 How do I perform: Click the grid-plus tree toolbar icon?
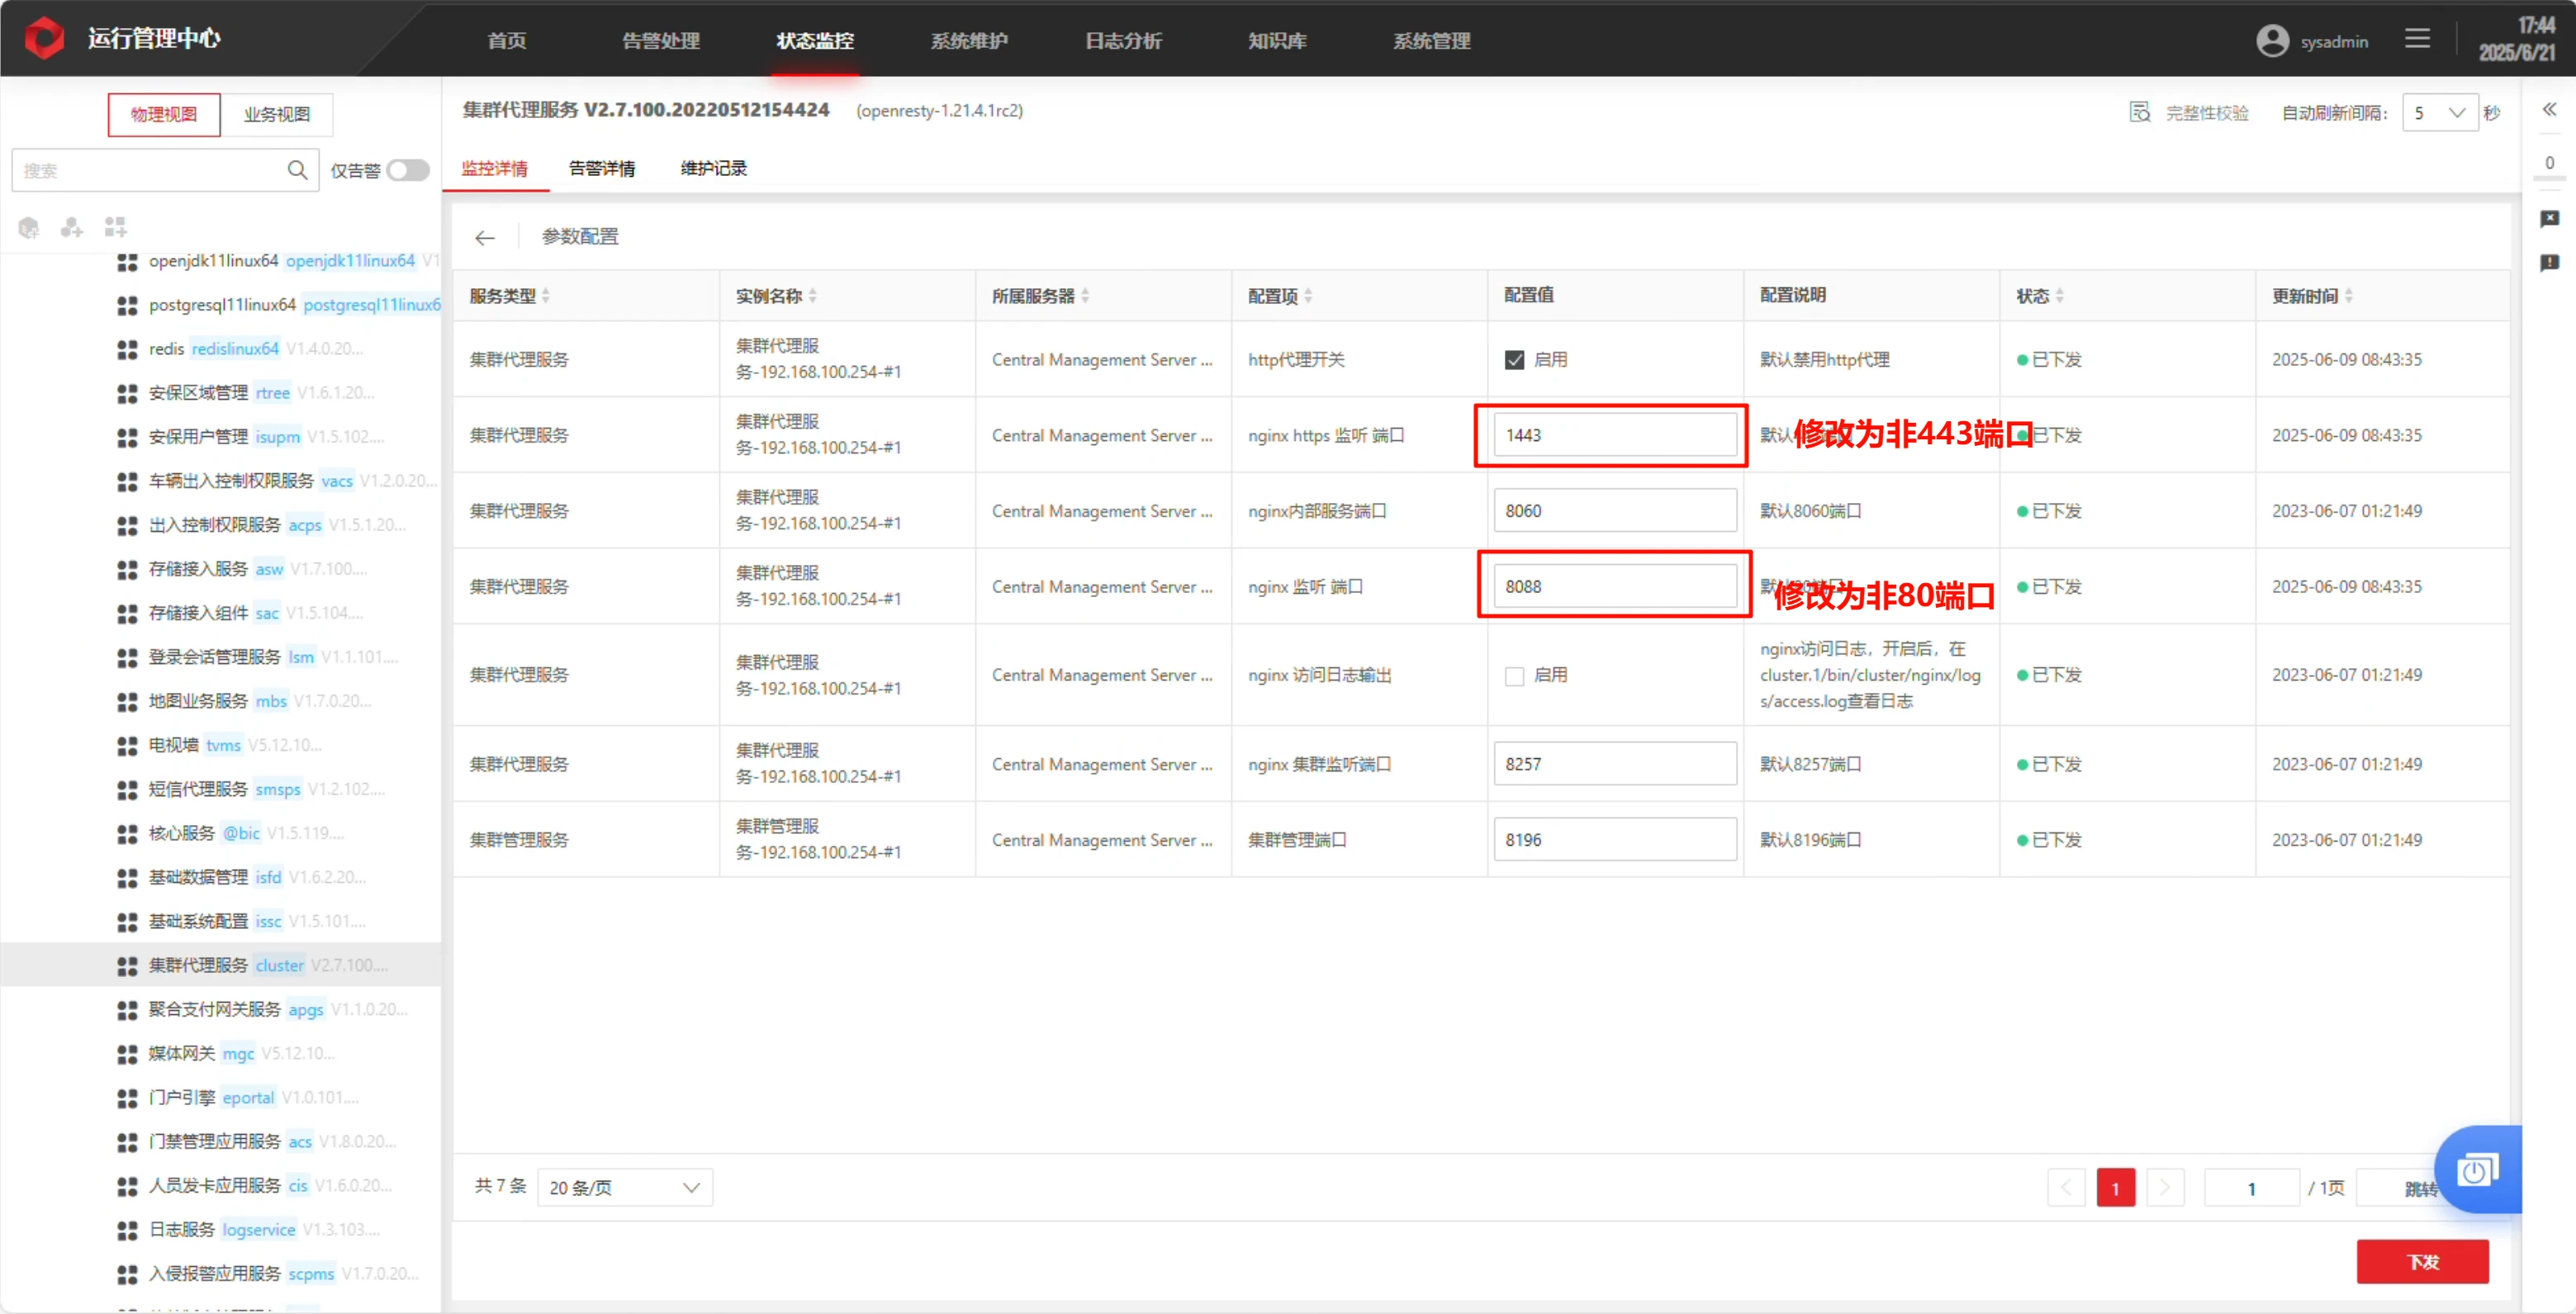tap(116, 228)
